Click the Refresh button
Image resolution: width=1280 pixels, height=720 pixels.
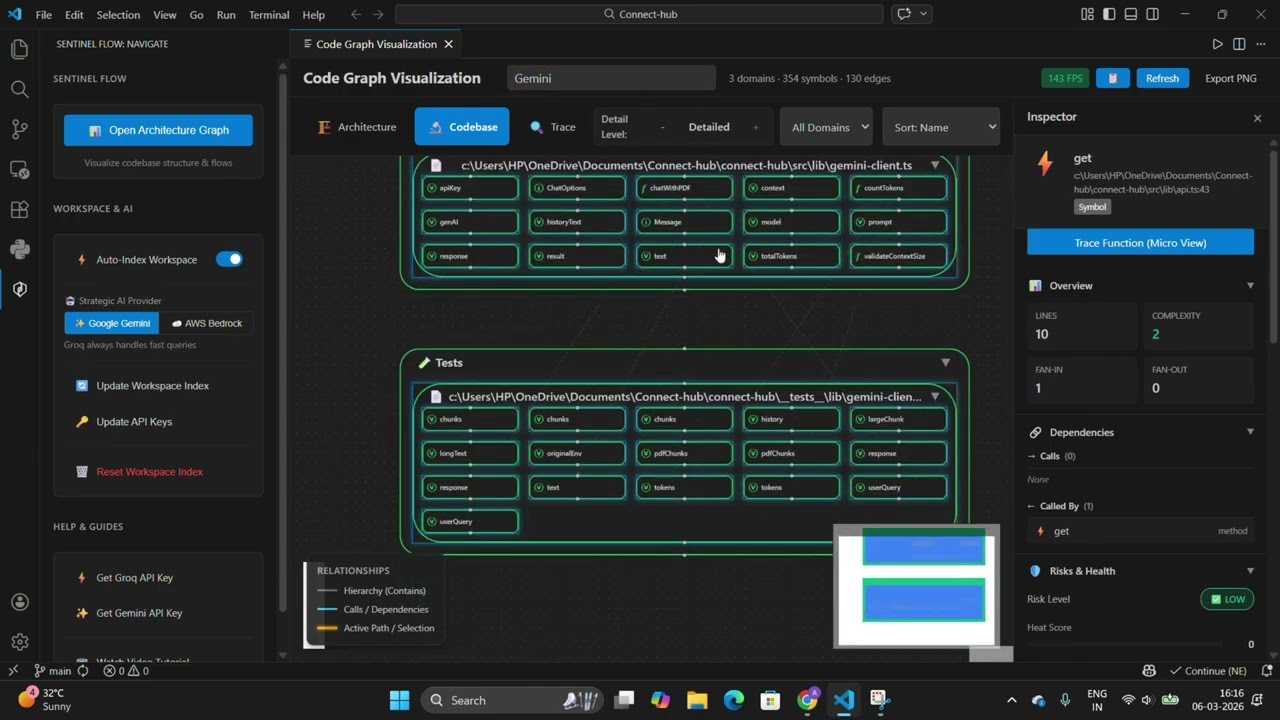click(1162, 78)
